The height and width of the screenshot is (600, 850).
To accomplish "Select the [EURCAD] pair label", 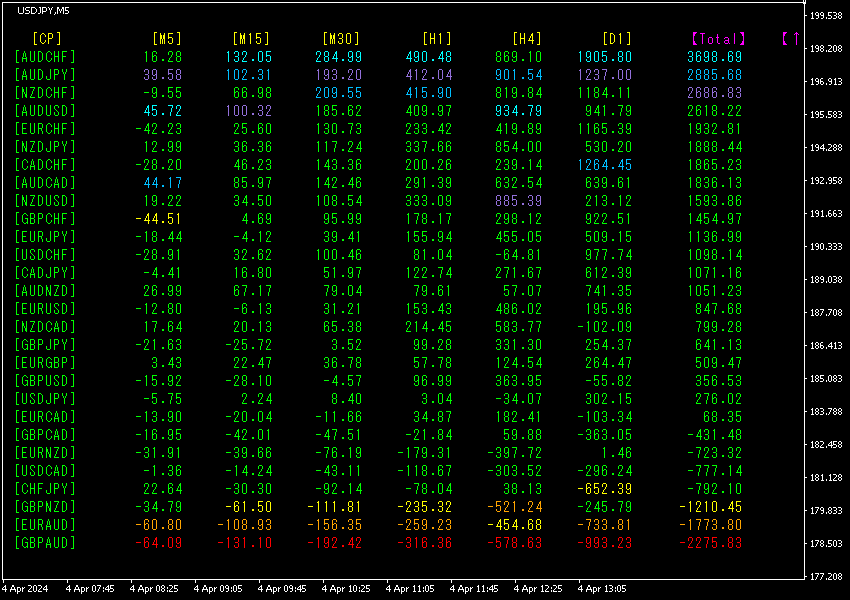I will click(45, 417).
